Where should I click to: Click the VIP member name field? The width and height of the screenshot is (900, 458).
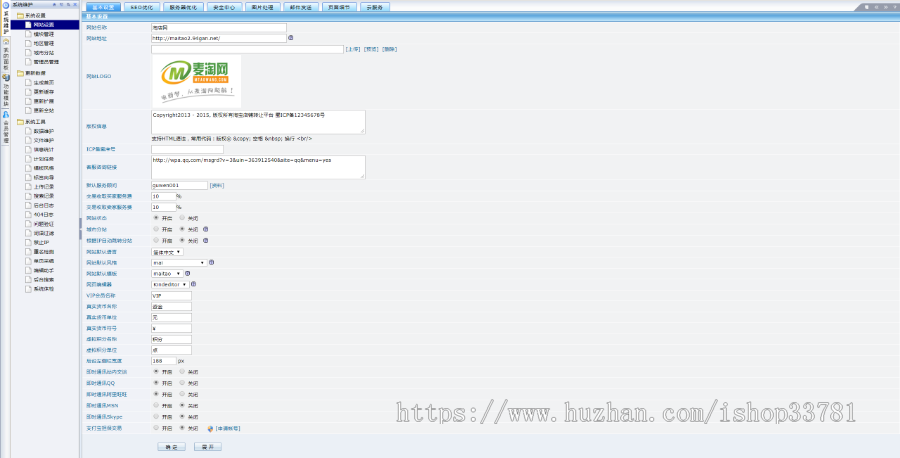pyautogui.click(x=172, y=296)
